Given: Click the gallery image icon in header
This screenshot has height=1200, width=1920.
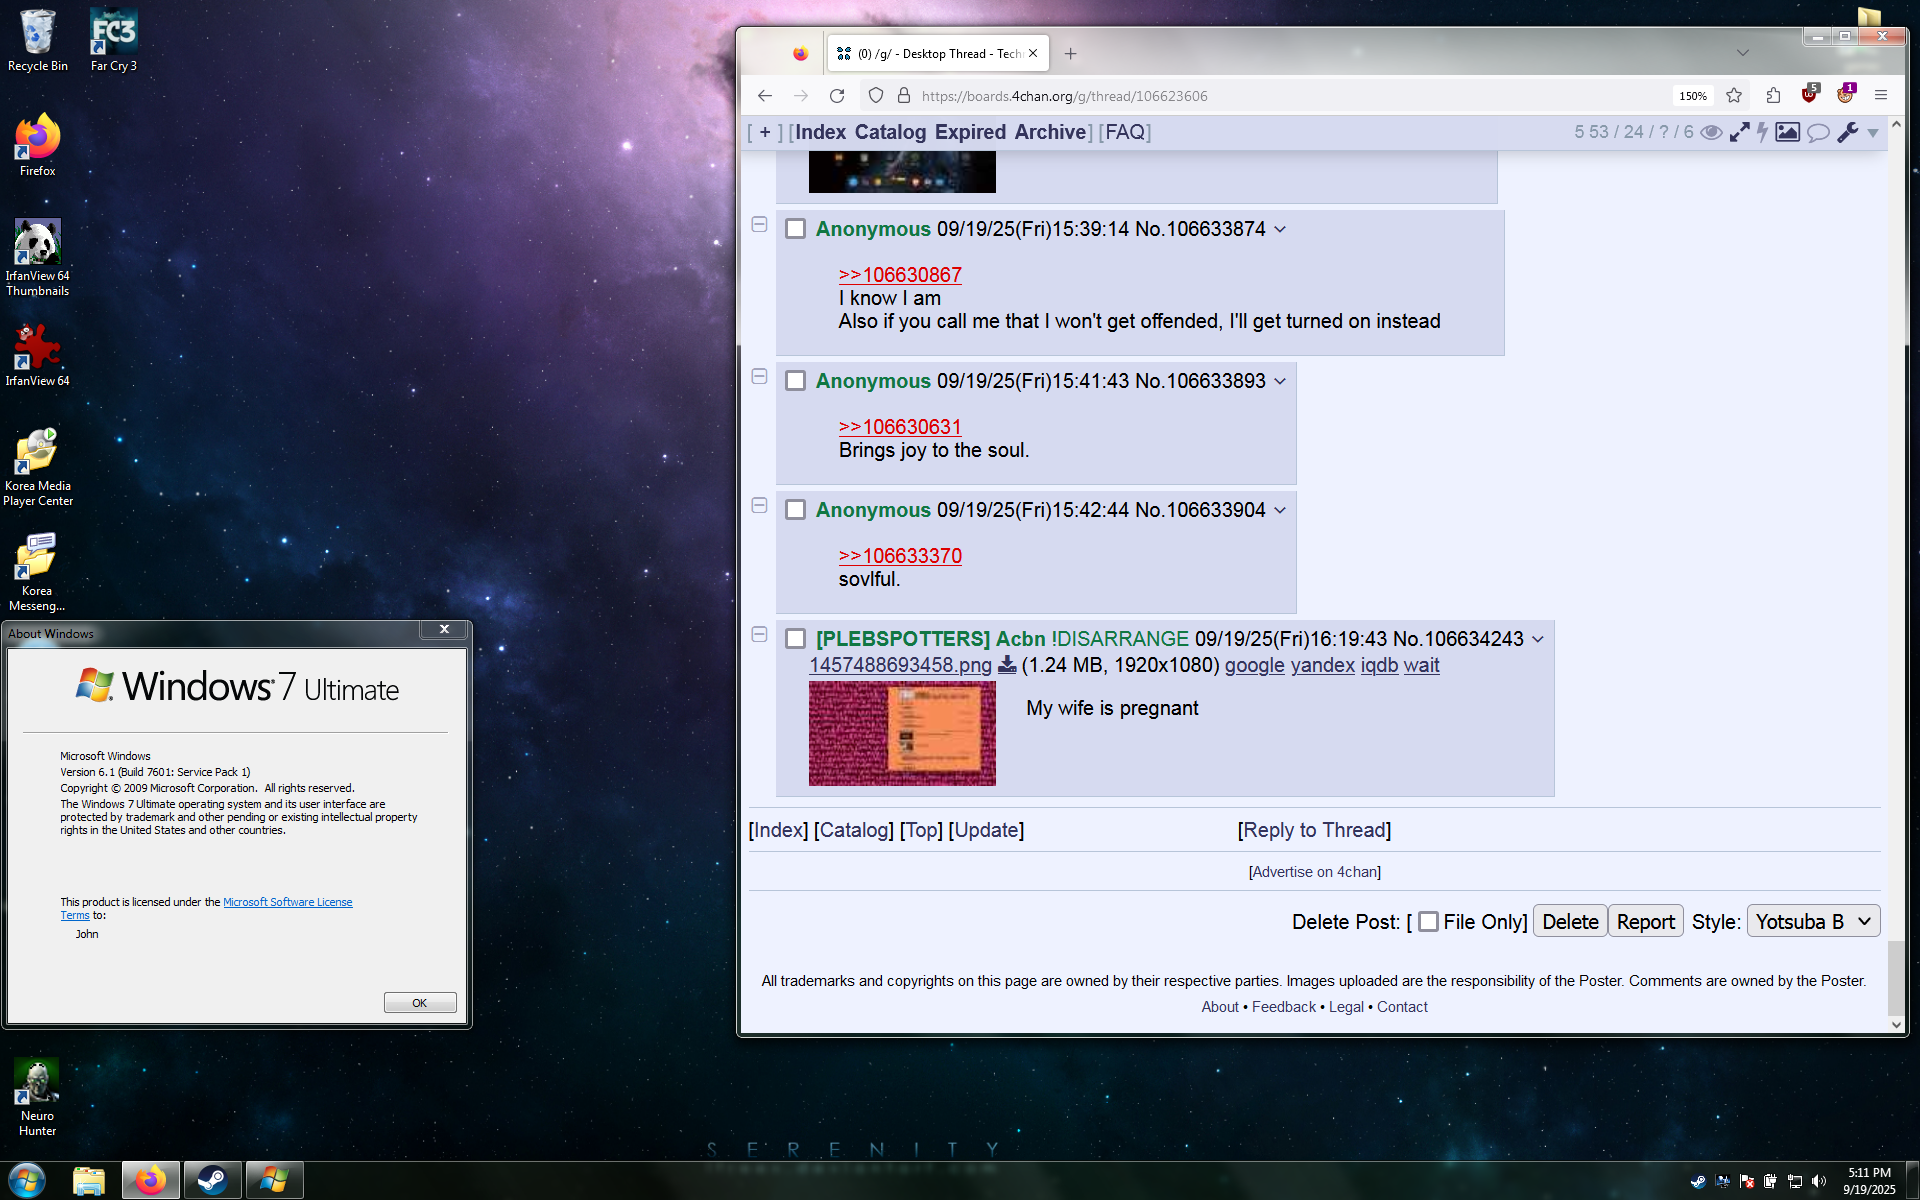Looking at the screenshot, I should tap(1787, 132).
